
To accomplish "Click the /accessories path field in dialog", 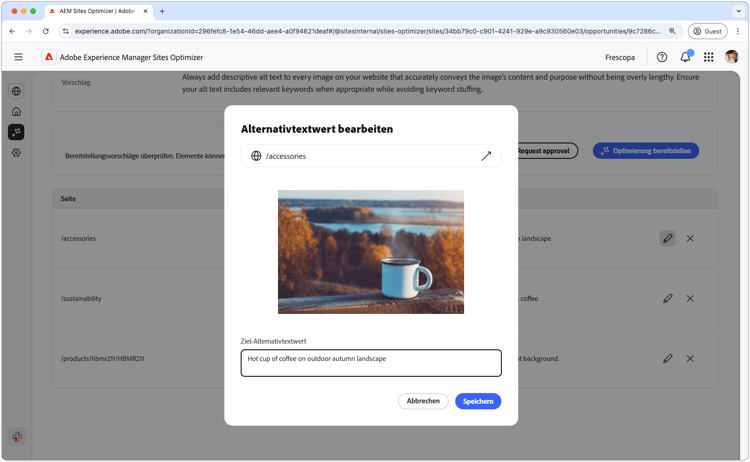I will coord(371,156).
